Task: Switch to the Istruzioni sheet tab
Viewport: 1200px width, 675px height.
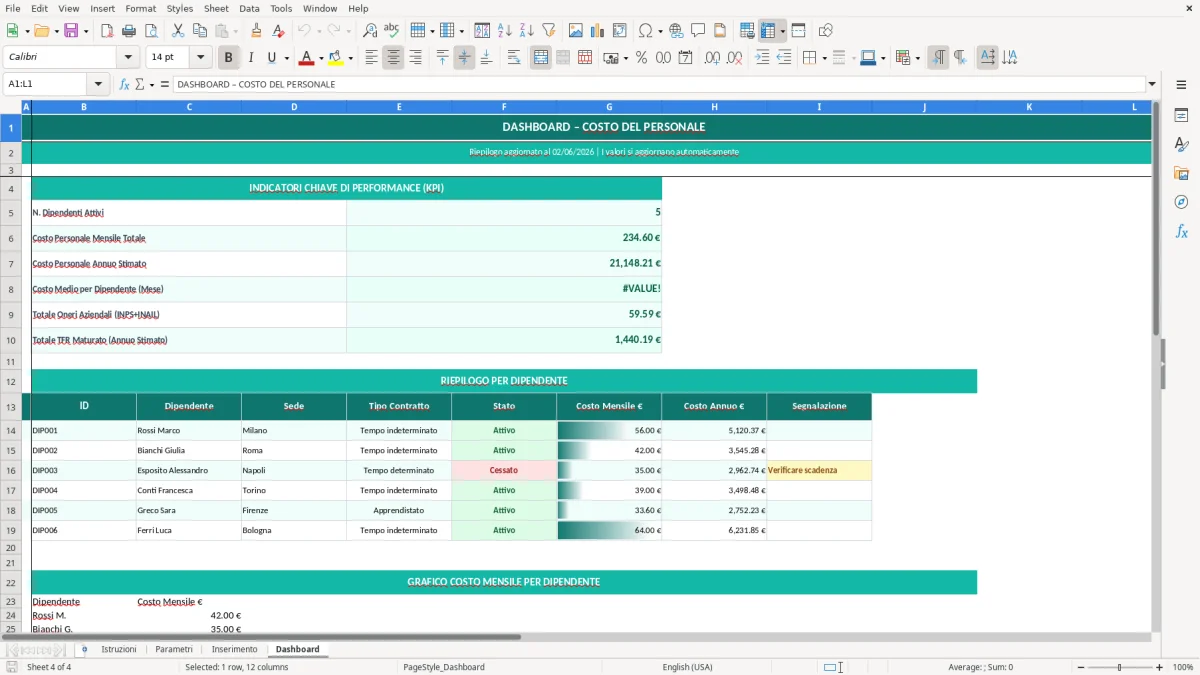Action: [x=118, y=649]
